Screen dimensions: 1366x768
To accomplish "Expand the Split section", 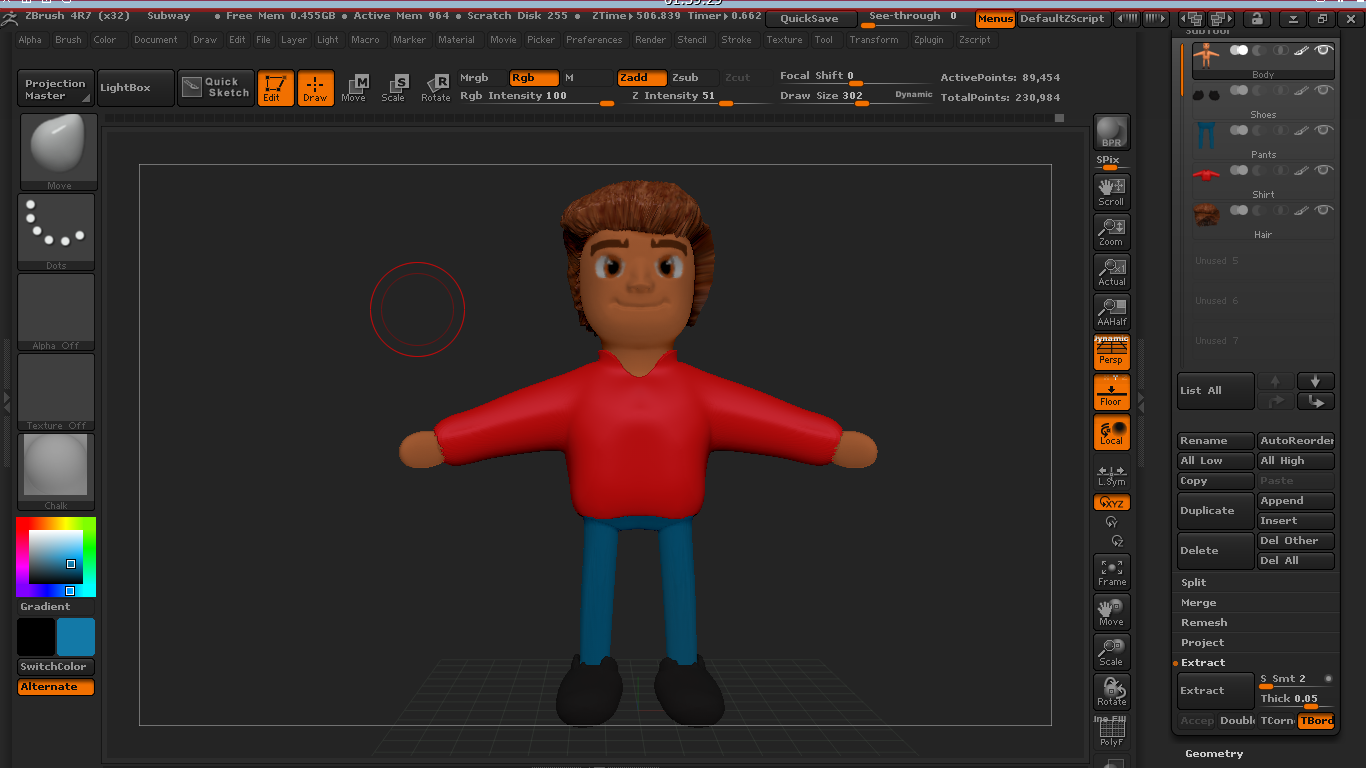I will (1194, 582).
